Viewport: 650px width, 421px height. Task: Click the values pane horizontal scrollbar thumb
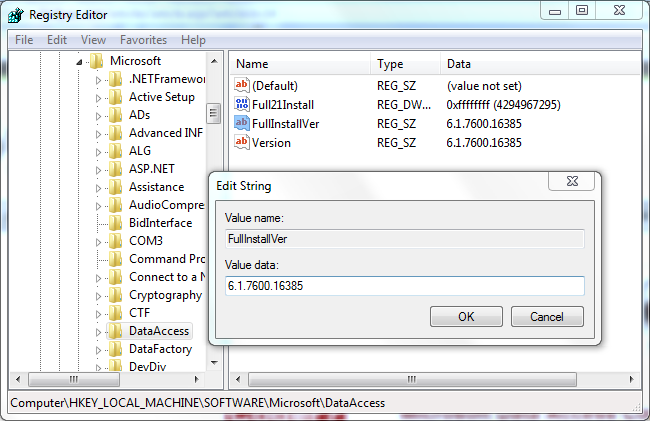(x=412, y=379)
